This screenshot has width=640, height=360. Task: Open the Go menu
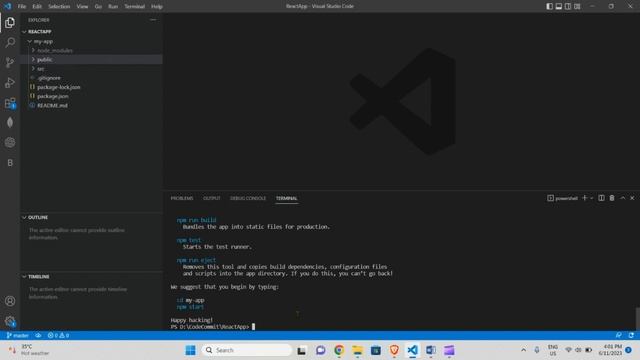pyautogui.click(x=98, y=6)
